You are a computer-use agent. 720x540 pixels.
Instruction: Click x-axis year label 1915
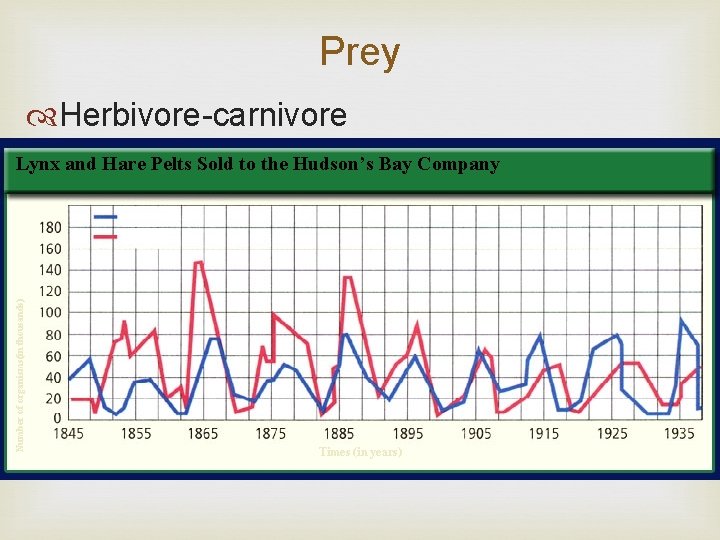click(544, 433)
